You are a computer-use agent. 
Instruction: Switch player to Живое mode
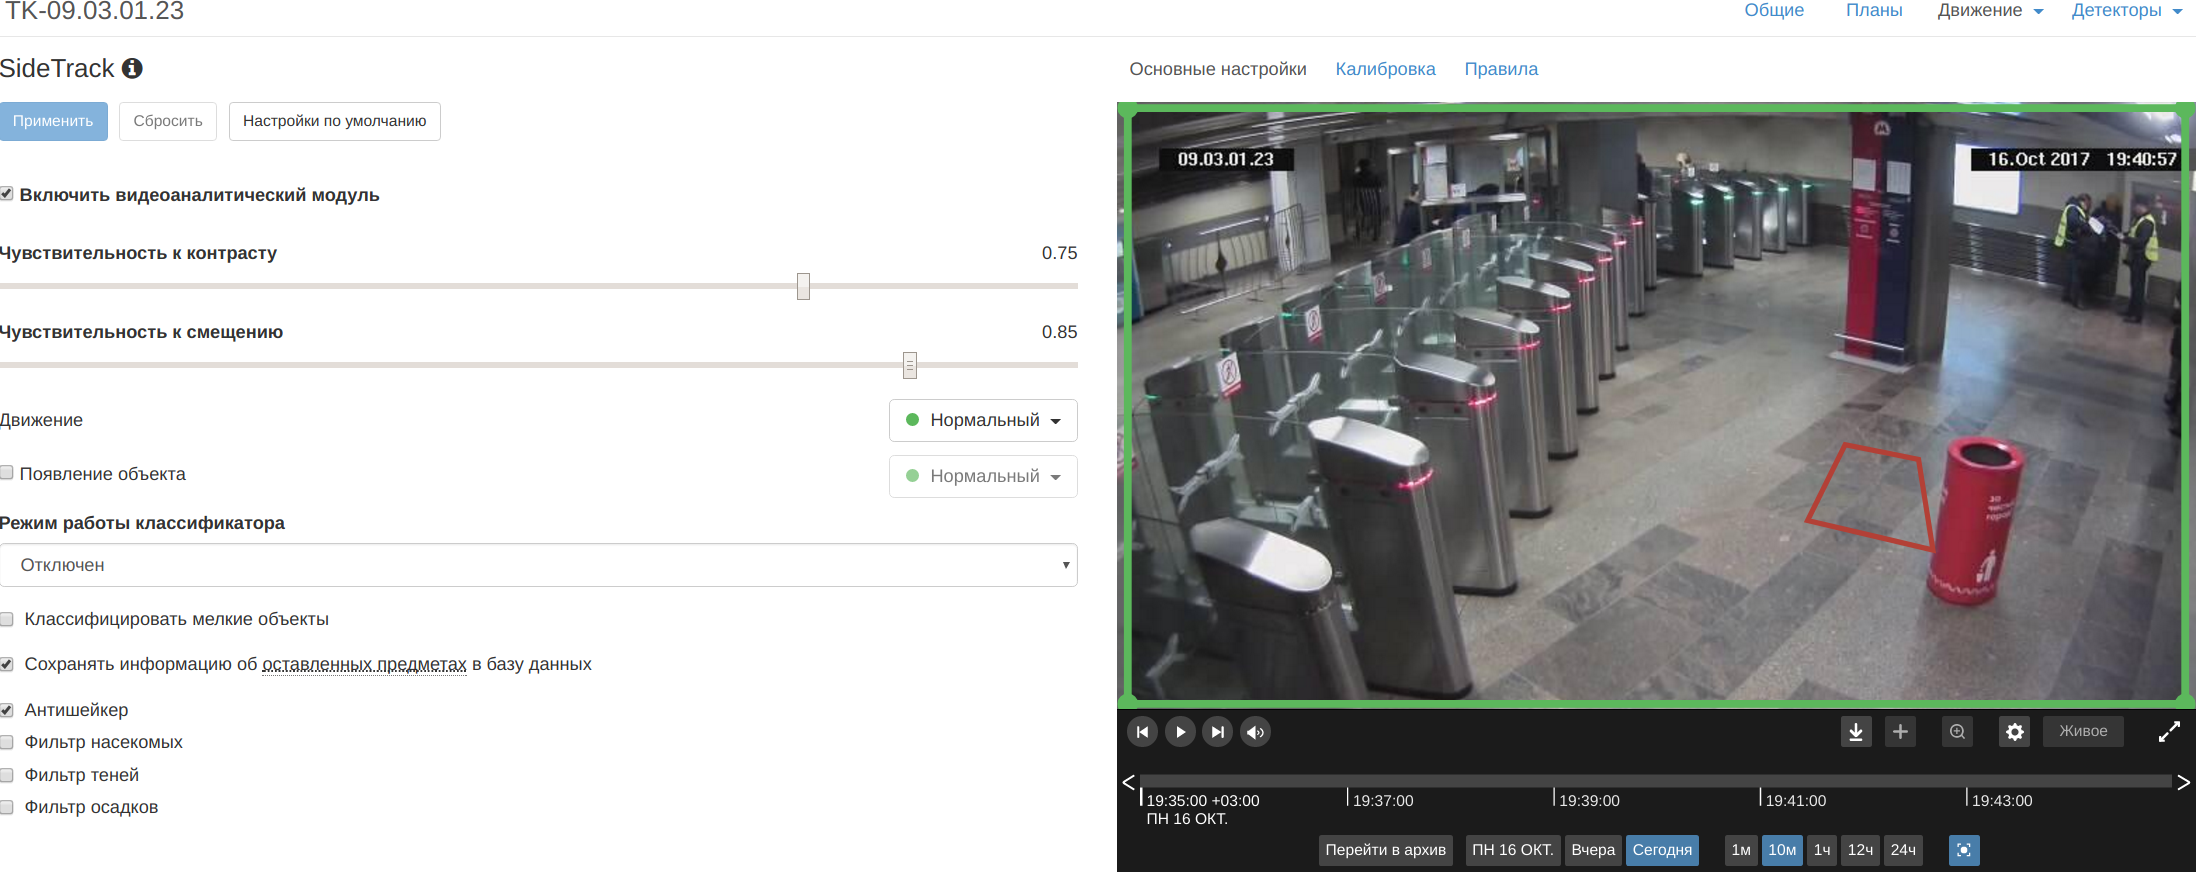pos(2083,731)
